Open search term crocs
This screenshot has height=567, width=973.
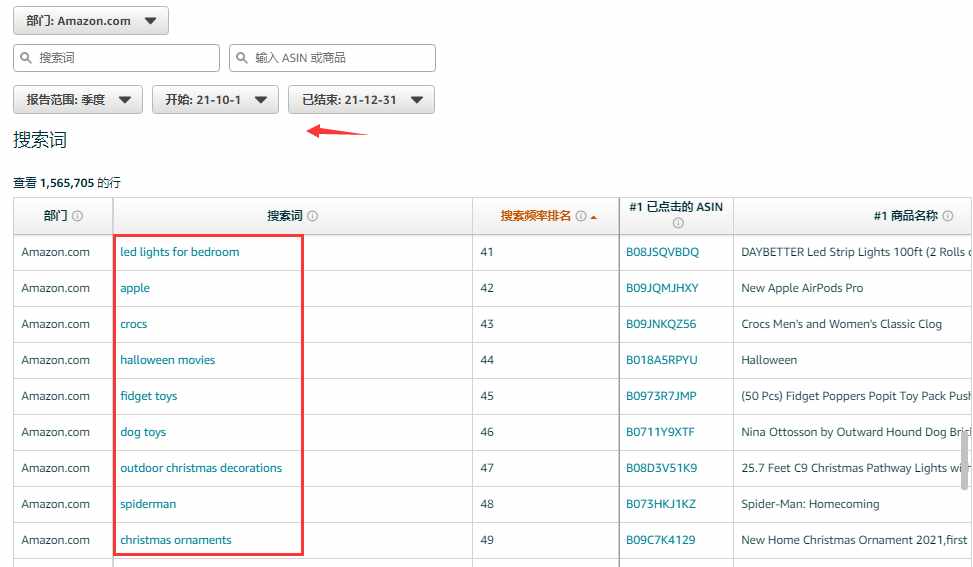point(133,324)
